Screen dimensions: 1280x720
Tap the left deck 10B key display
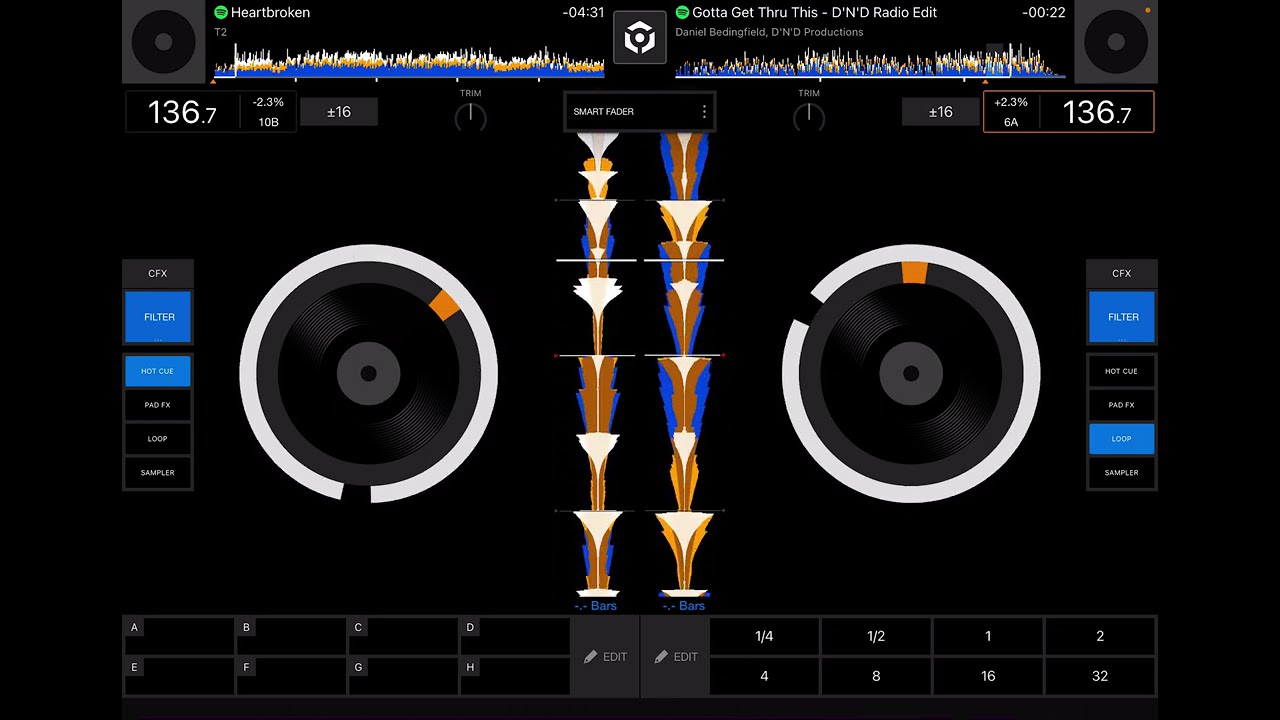(268, 122)
